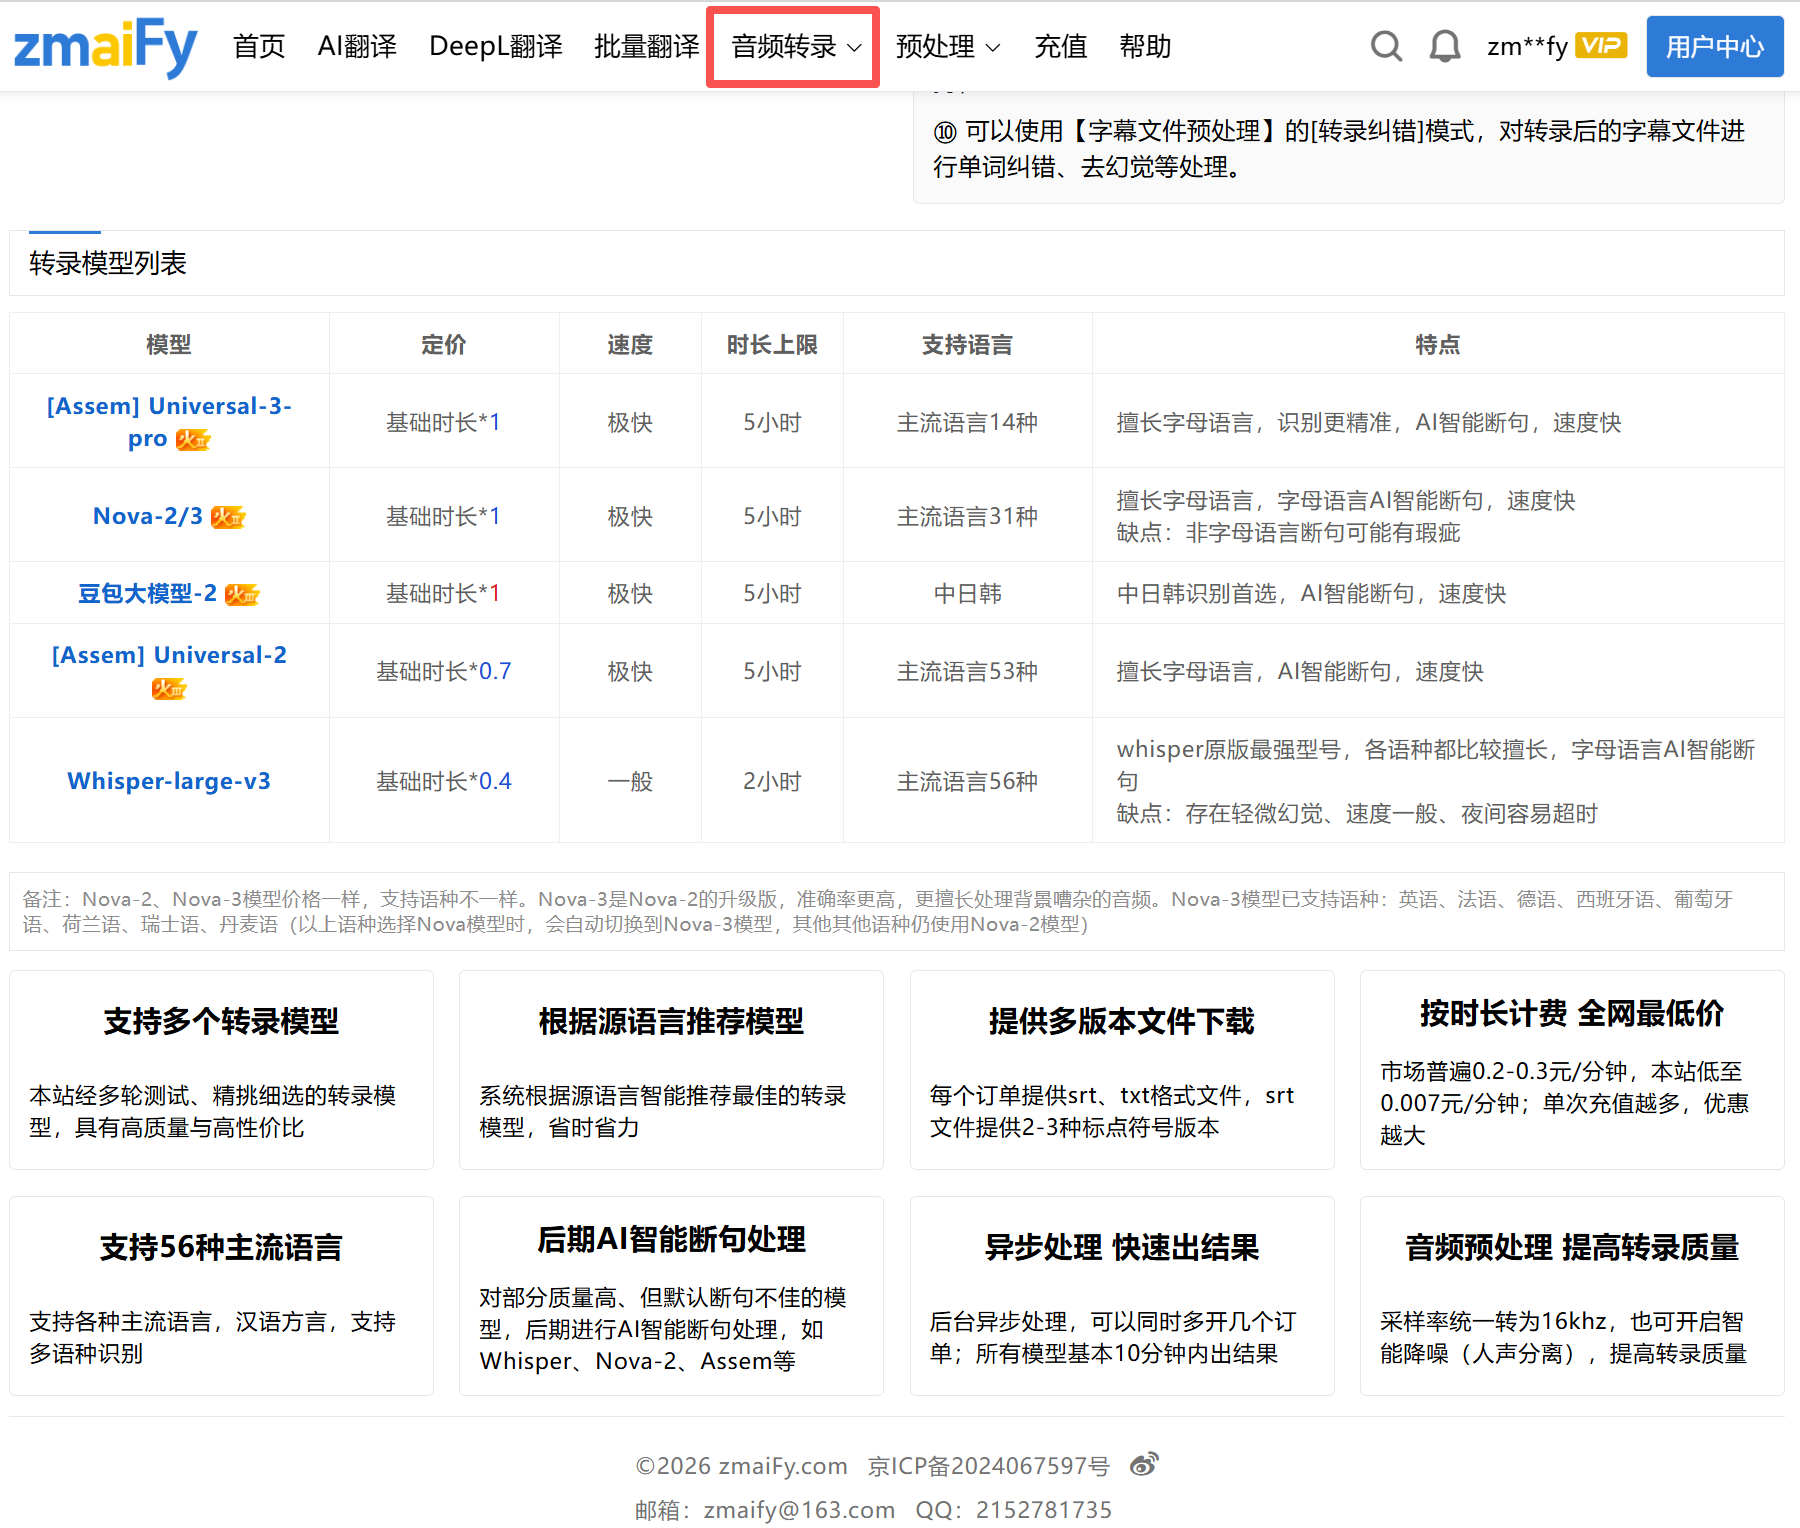Expand the 音频转录 dropdown menu
The height and width of the screenshot is (1528, 1800).
[x=794, y=47]
